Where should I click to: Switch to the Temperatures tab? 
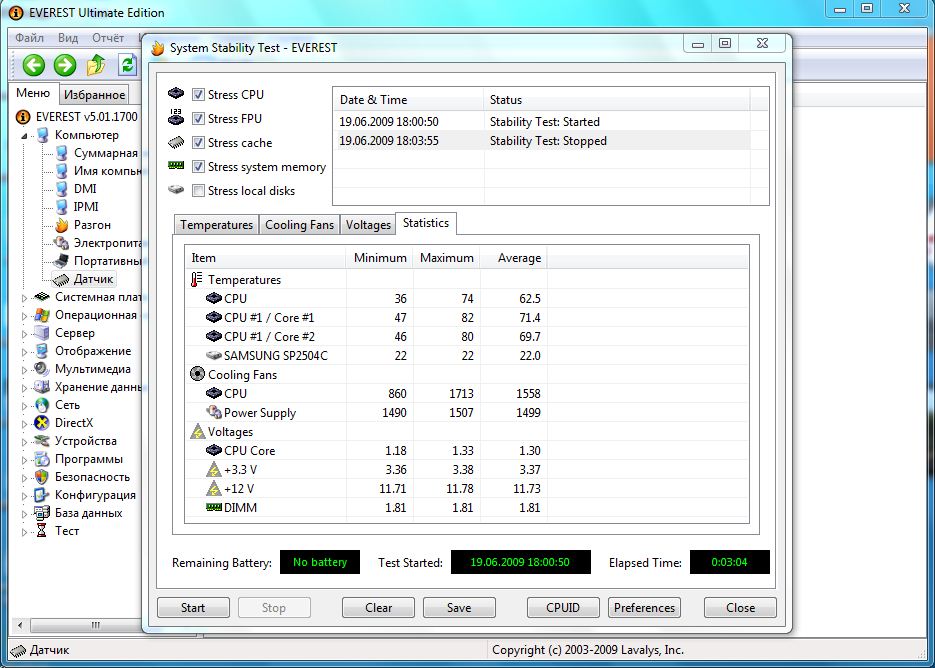[x=216, y=225]
